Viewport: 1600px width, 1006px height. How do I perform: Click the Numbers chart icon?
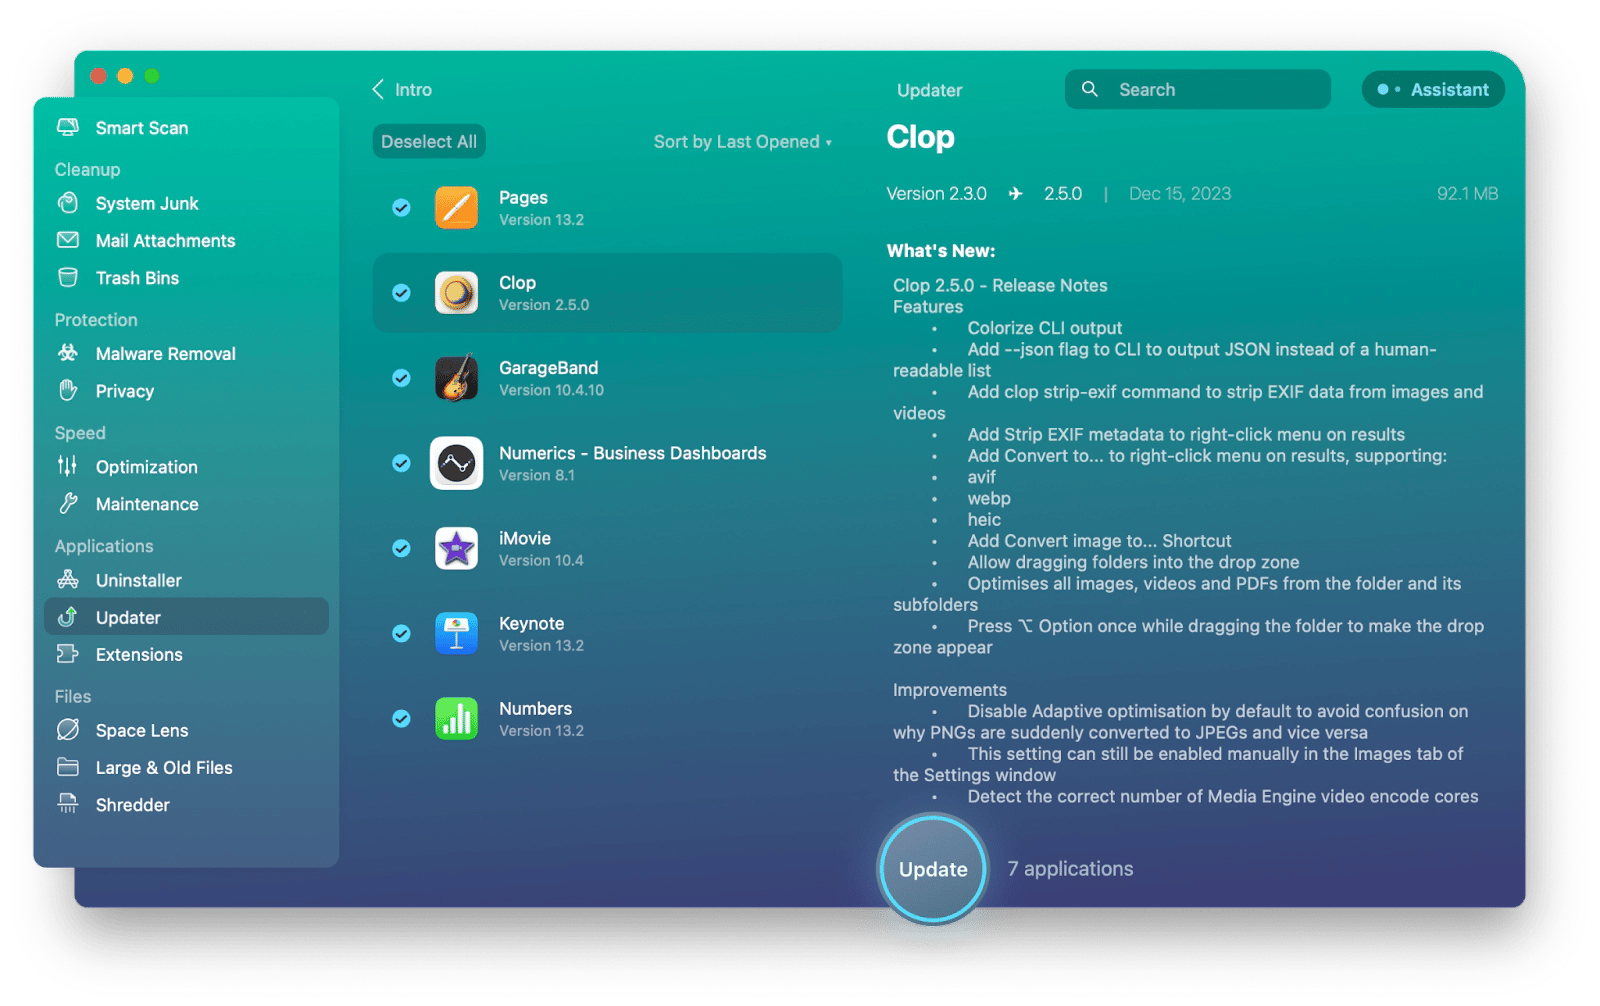[x=456, y=718]
